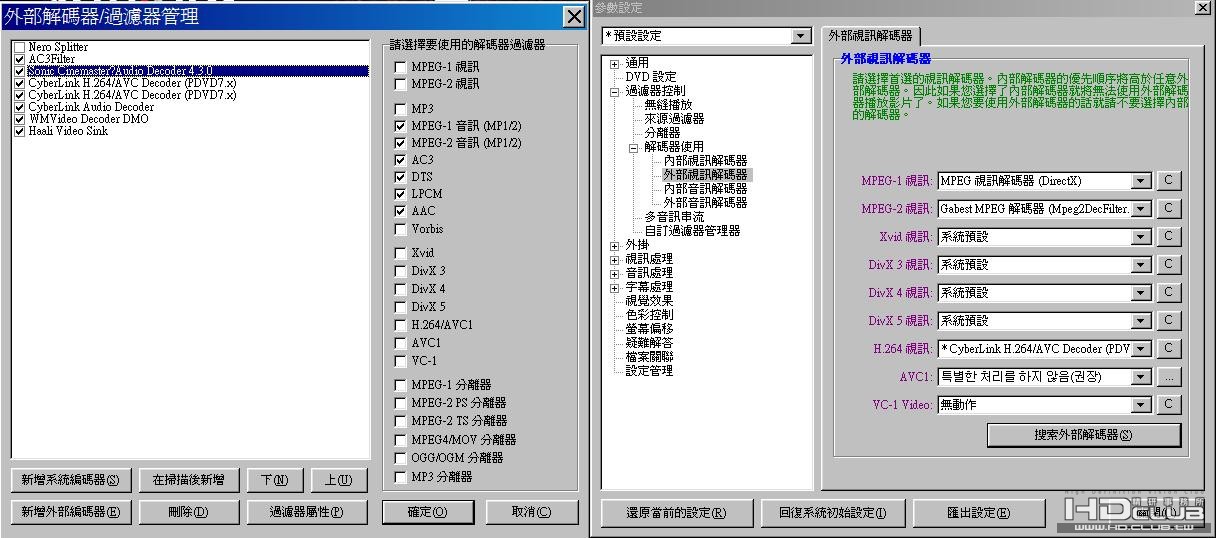Screen dimensions: 1216x538
Task: Cancel with the 取消(C) button
Action: point(532,512)
